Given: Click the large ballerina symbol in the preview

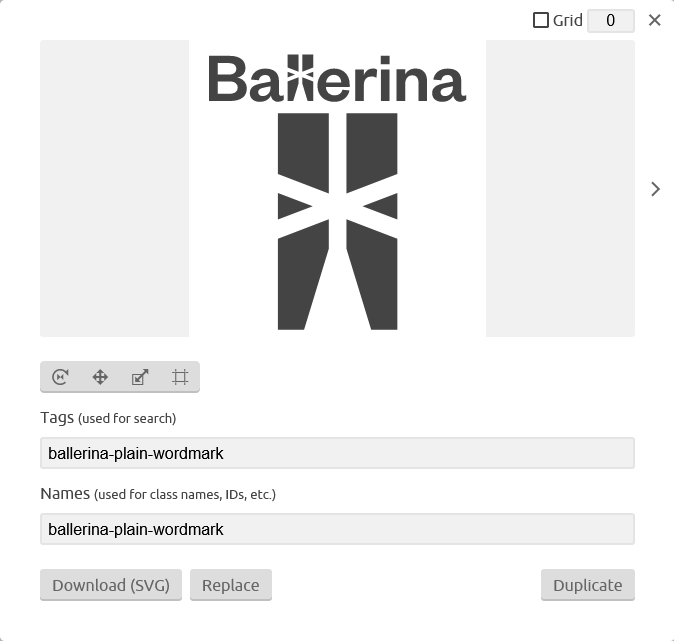Looking at the screenshot, I should (337, 221).
